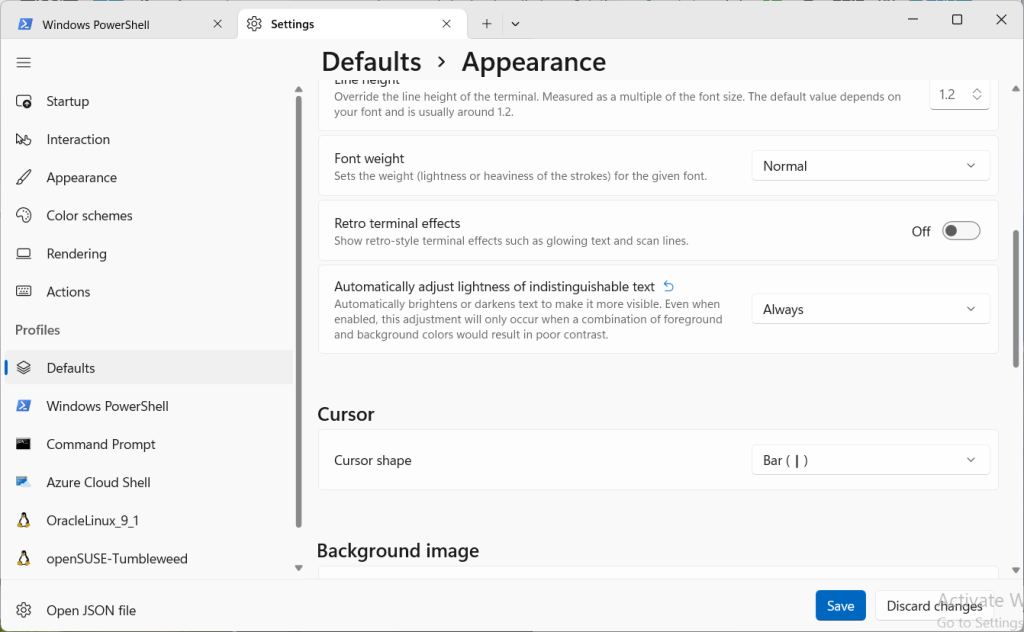Open Startup settings in sidebar
1024x632 pixels.
(x=67, y=101)
